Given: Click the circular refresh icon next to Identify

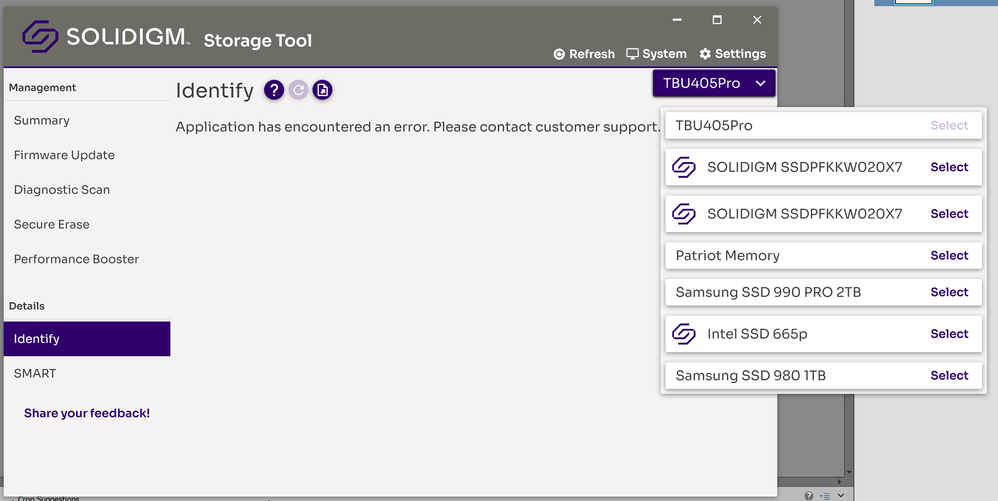Looking at the screenshot, I should click(298, 91).
